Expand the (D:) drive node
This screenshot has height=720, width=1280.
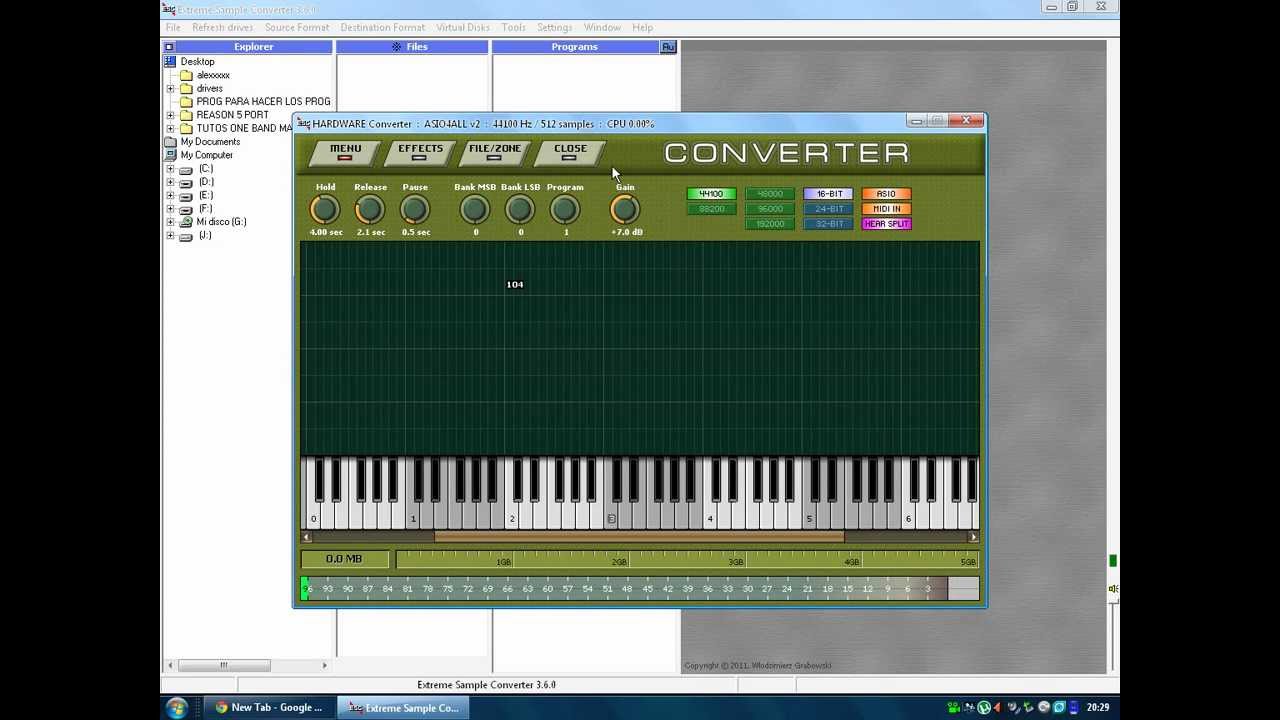[170, 182]
